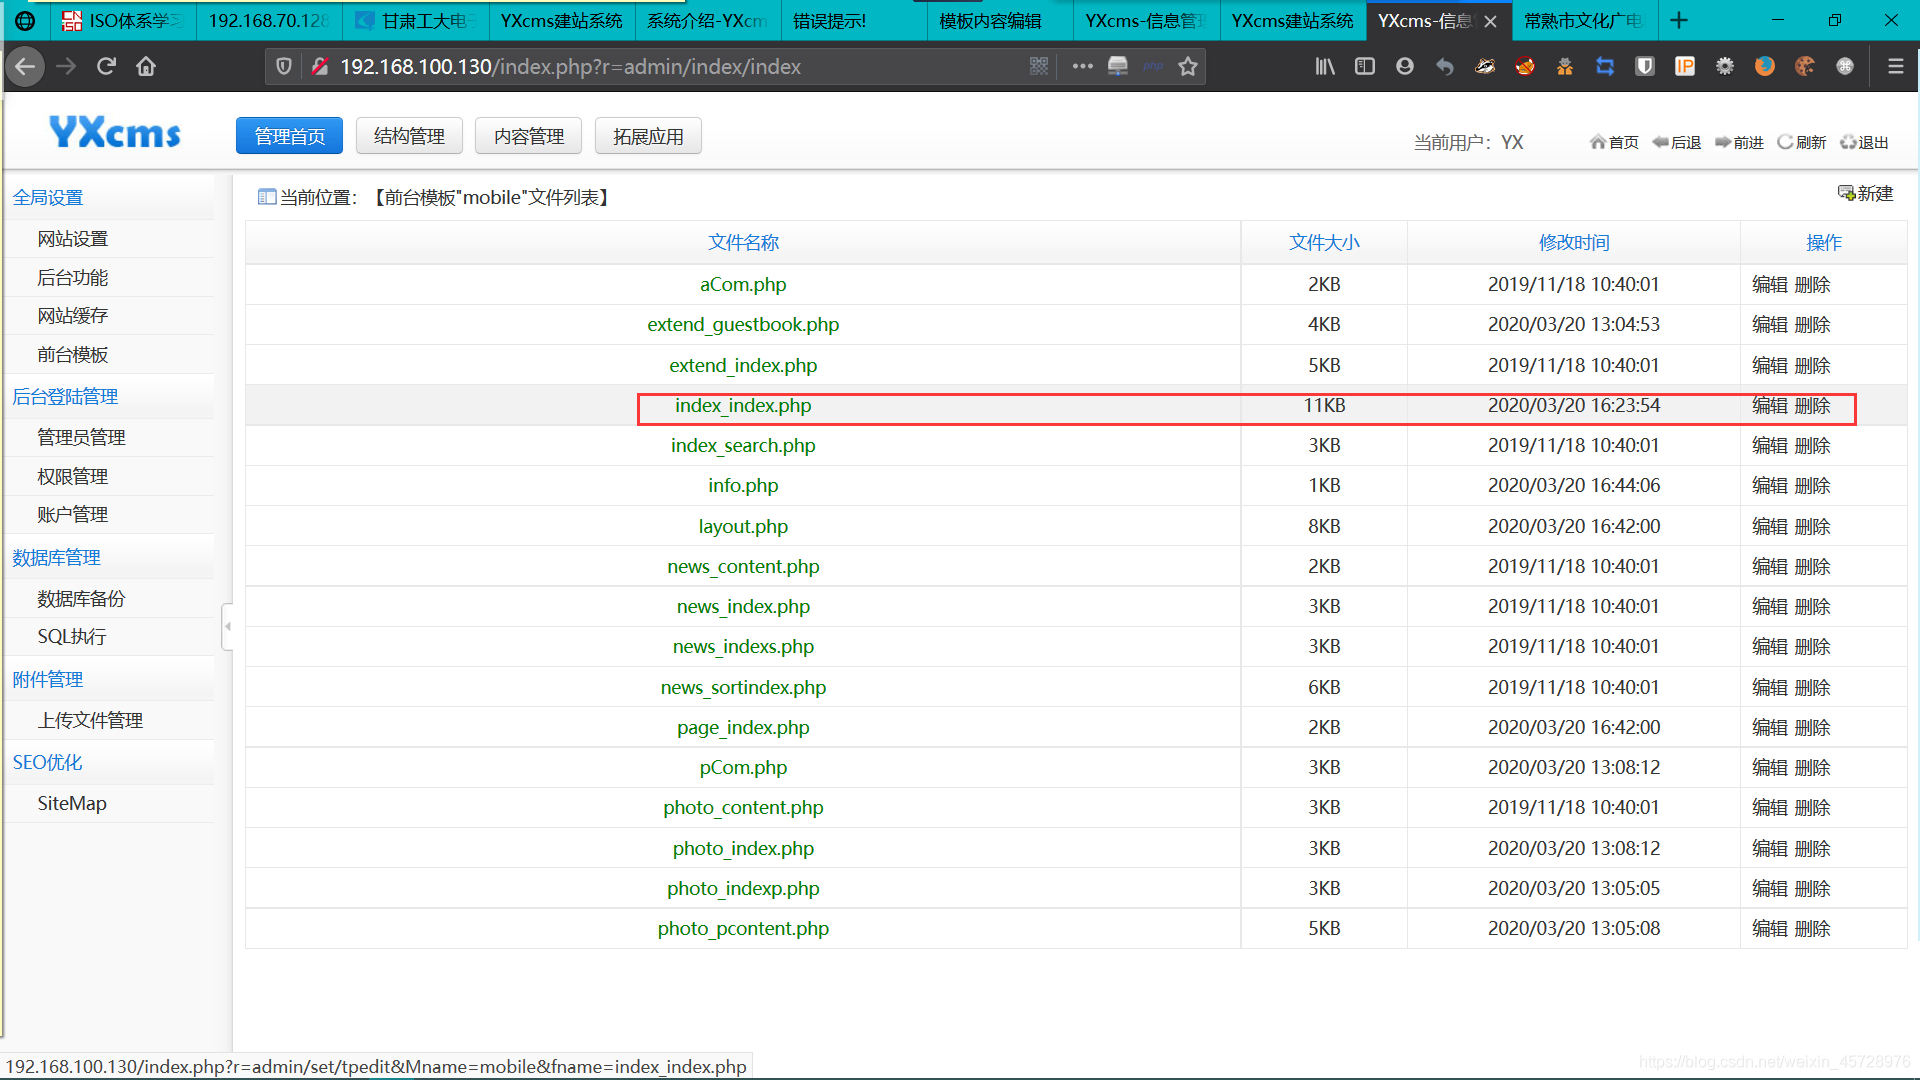Delete extend_index.php via 删除
Image resolution: width=1920 pixels, height=1080 pixels.
coord(1813,366)
